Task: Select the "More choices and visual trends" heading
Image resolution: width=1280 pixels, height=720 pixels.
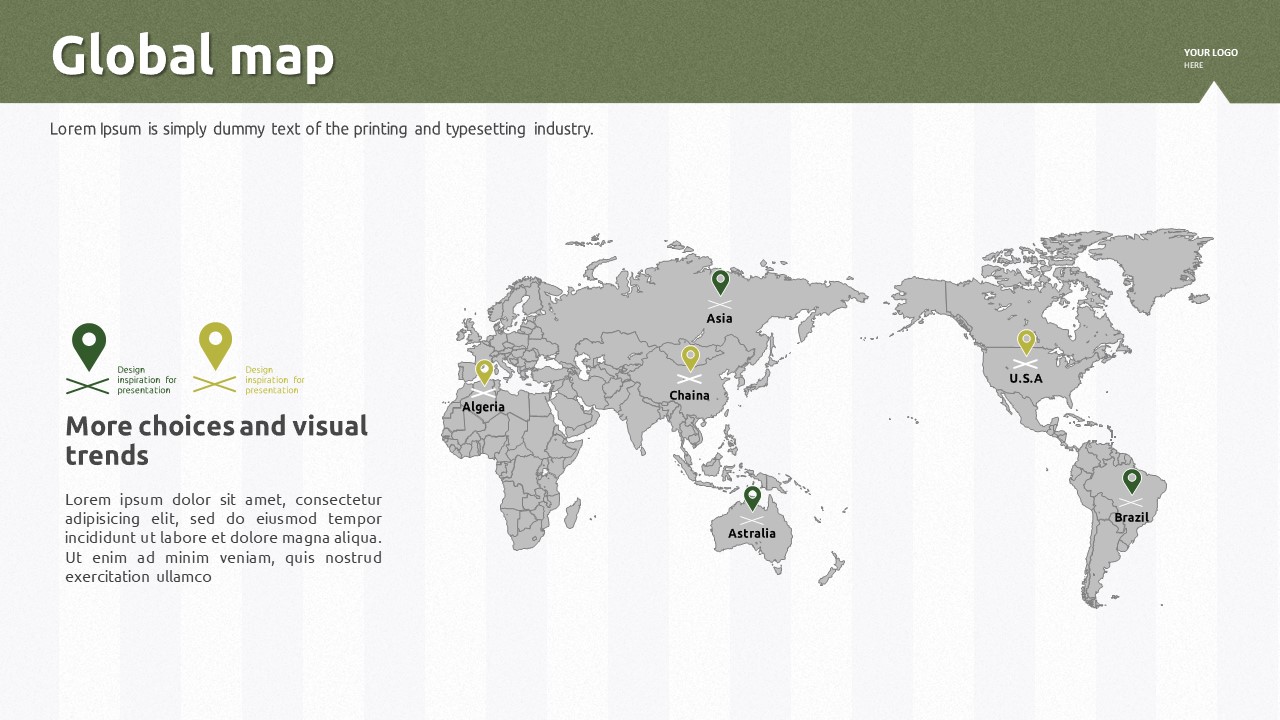Action: (x=216, y=440)
